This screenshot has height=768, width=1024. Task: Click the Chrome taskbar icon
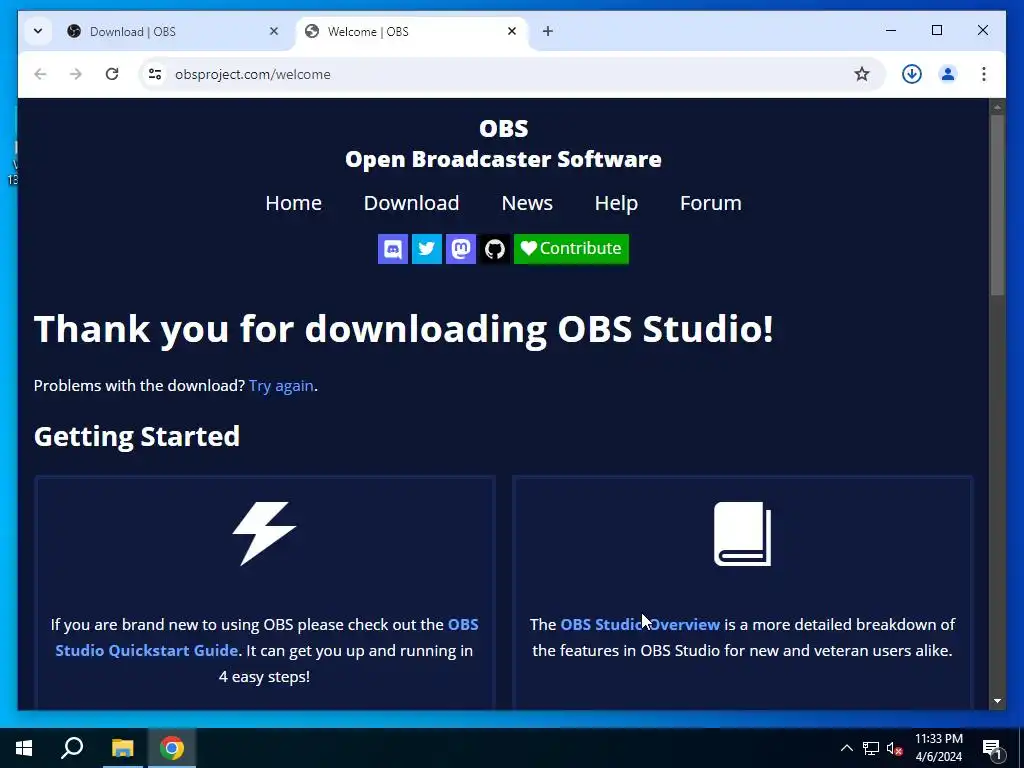(172, 748)
